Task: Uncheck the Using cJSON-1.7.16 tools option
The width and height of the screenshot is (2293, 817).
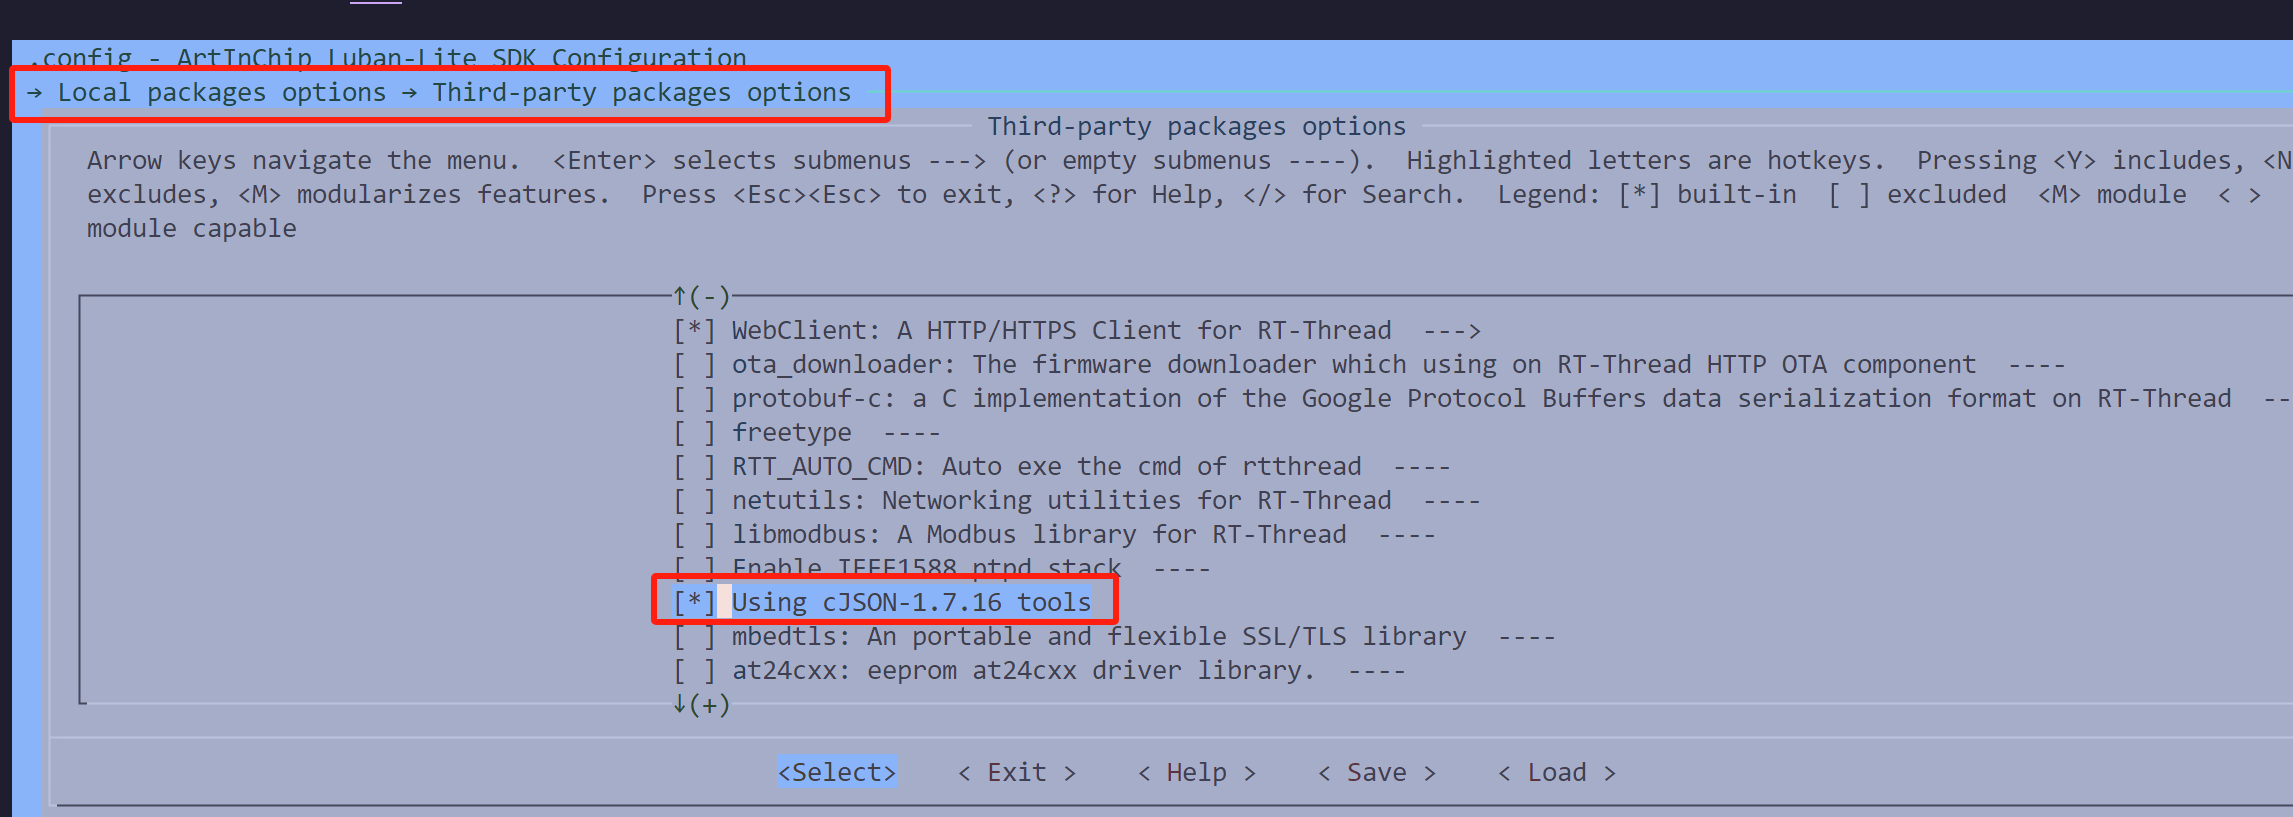Action: click(694, 603)
